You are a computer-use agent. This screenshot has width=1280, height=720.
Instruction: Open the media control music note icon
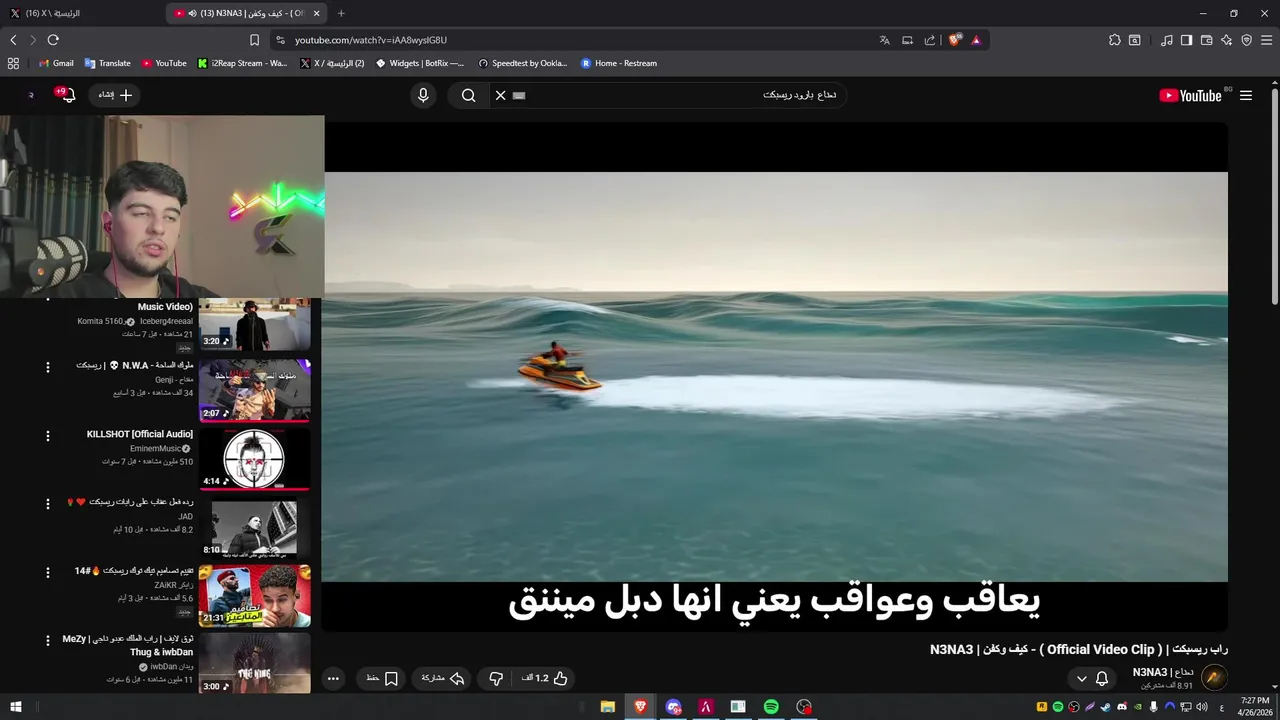(1167, 40)
